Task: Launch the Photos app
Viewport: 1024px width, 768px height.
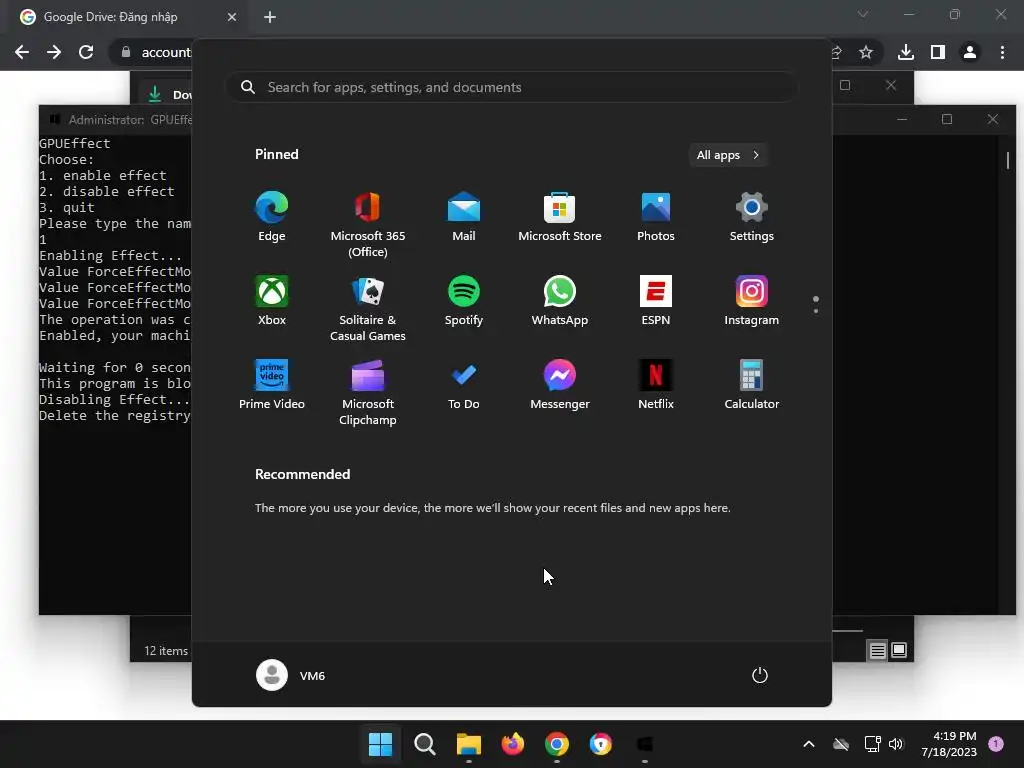Action: [x=656, y=217]
